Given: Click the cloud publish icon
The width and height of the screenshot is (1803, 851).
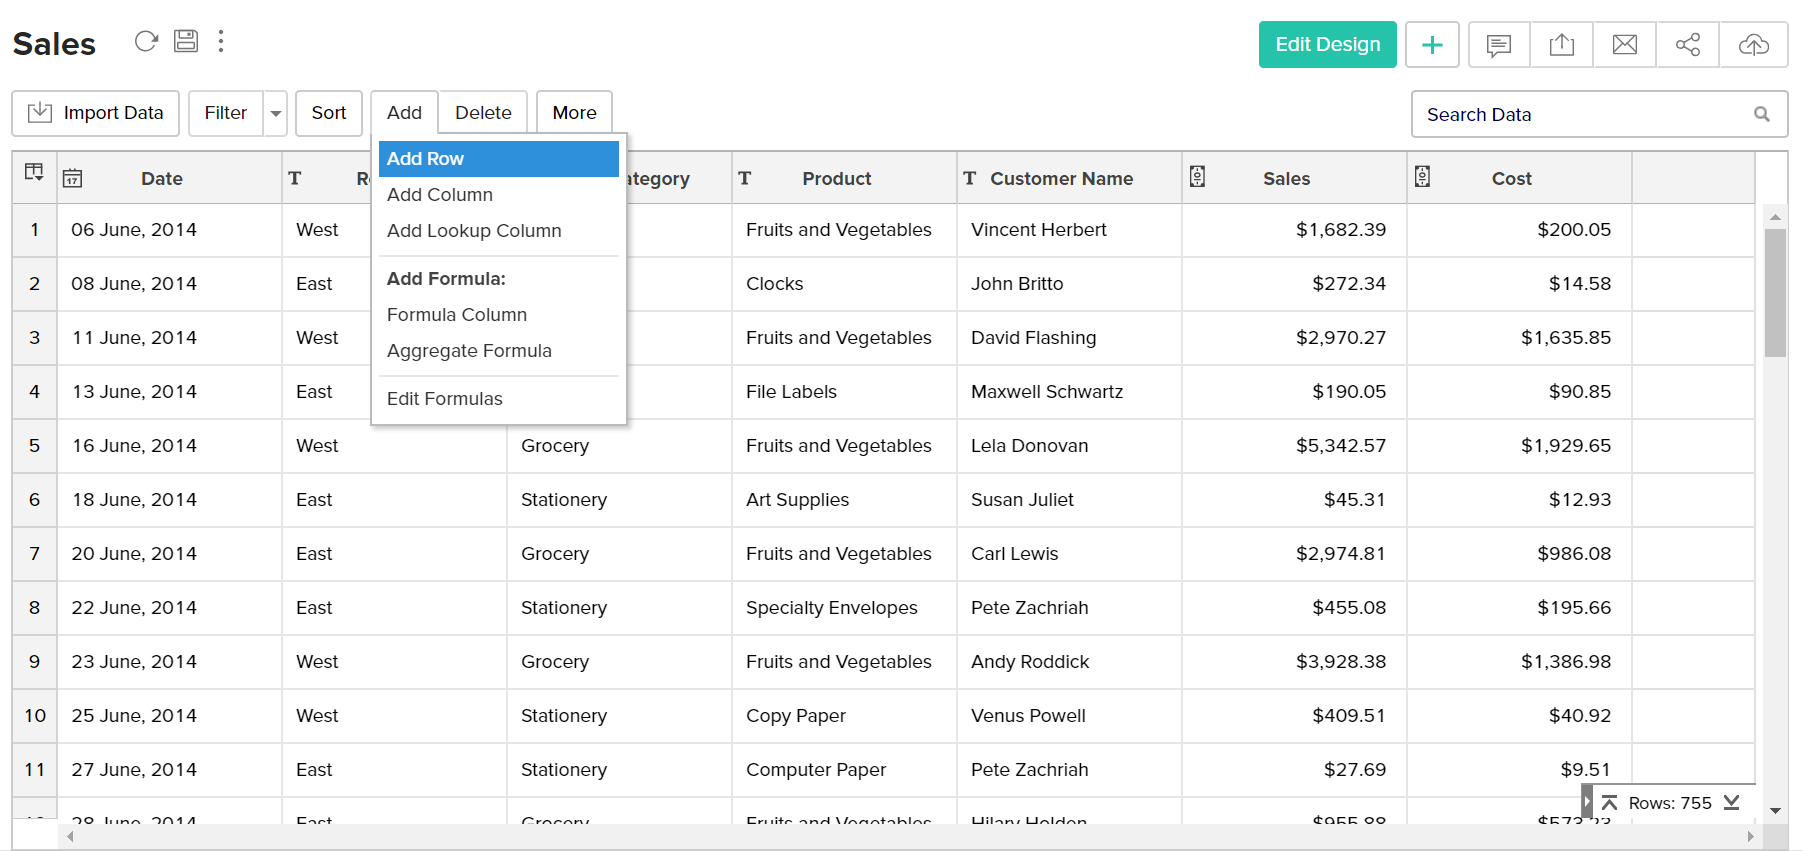Looking at the screenshot, I should [x=1753, y=45].
